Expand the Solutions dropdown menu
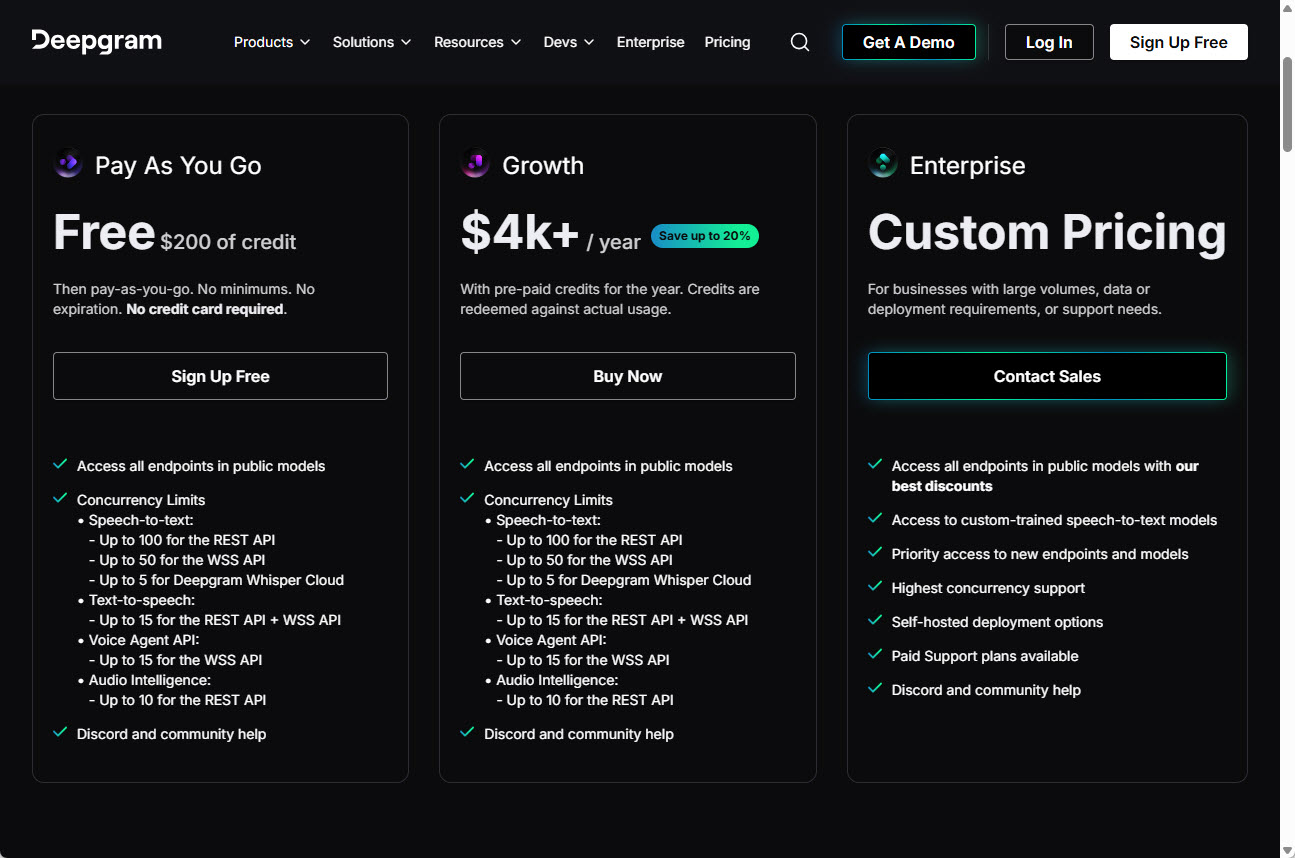The width and height of the screenshot is (1295, 858). [372, 42]
